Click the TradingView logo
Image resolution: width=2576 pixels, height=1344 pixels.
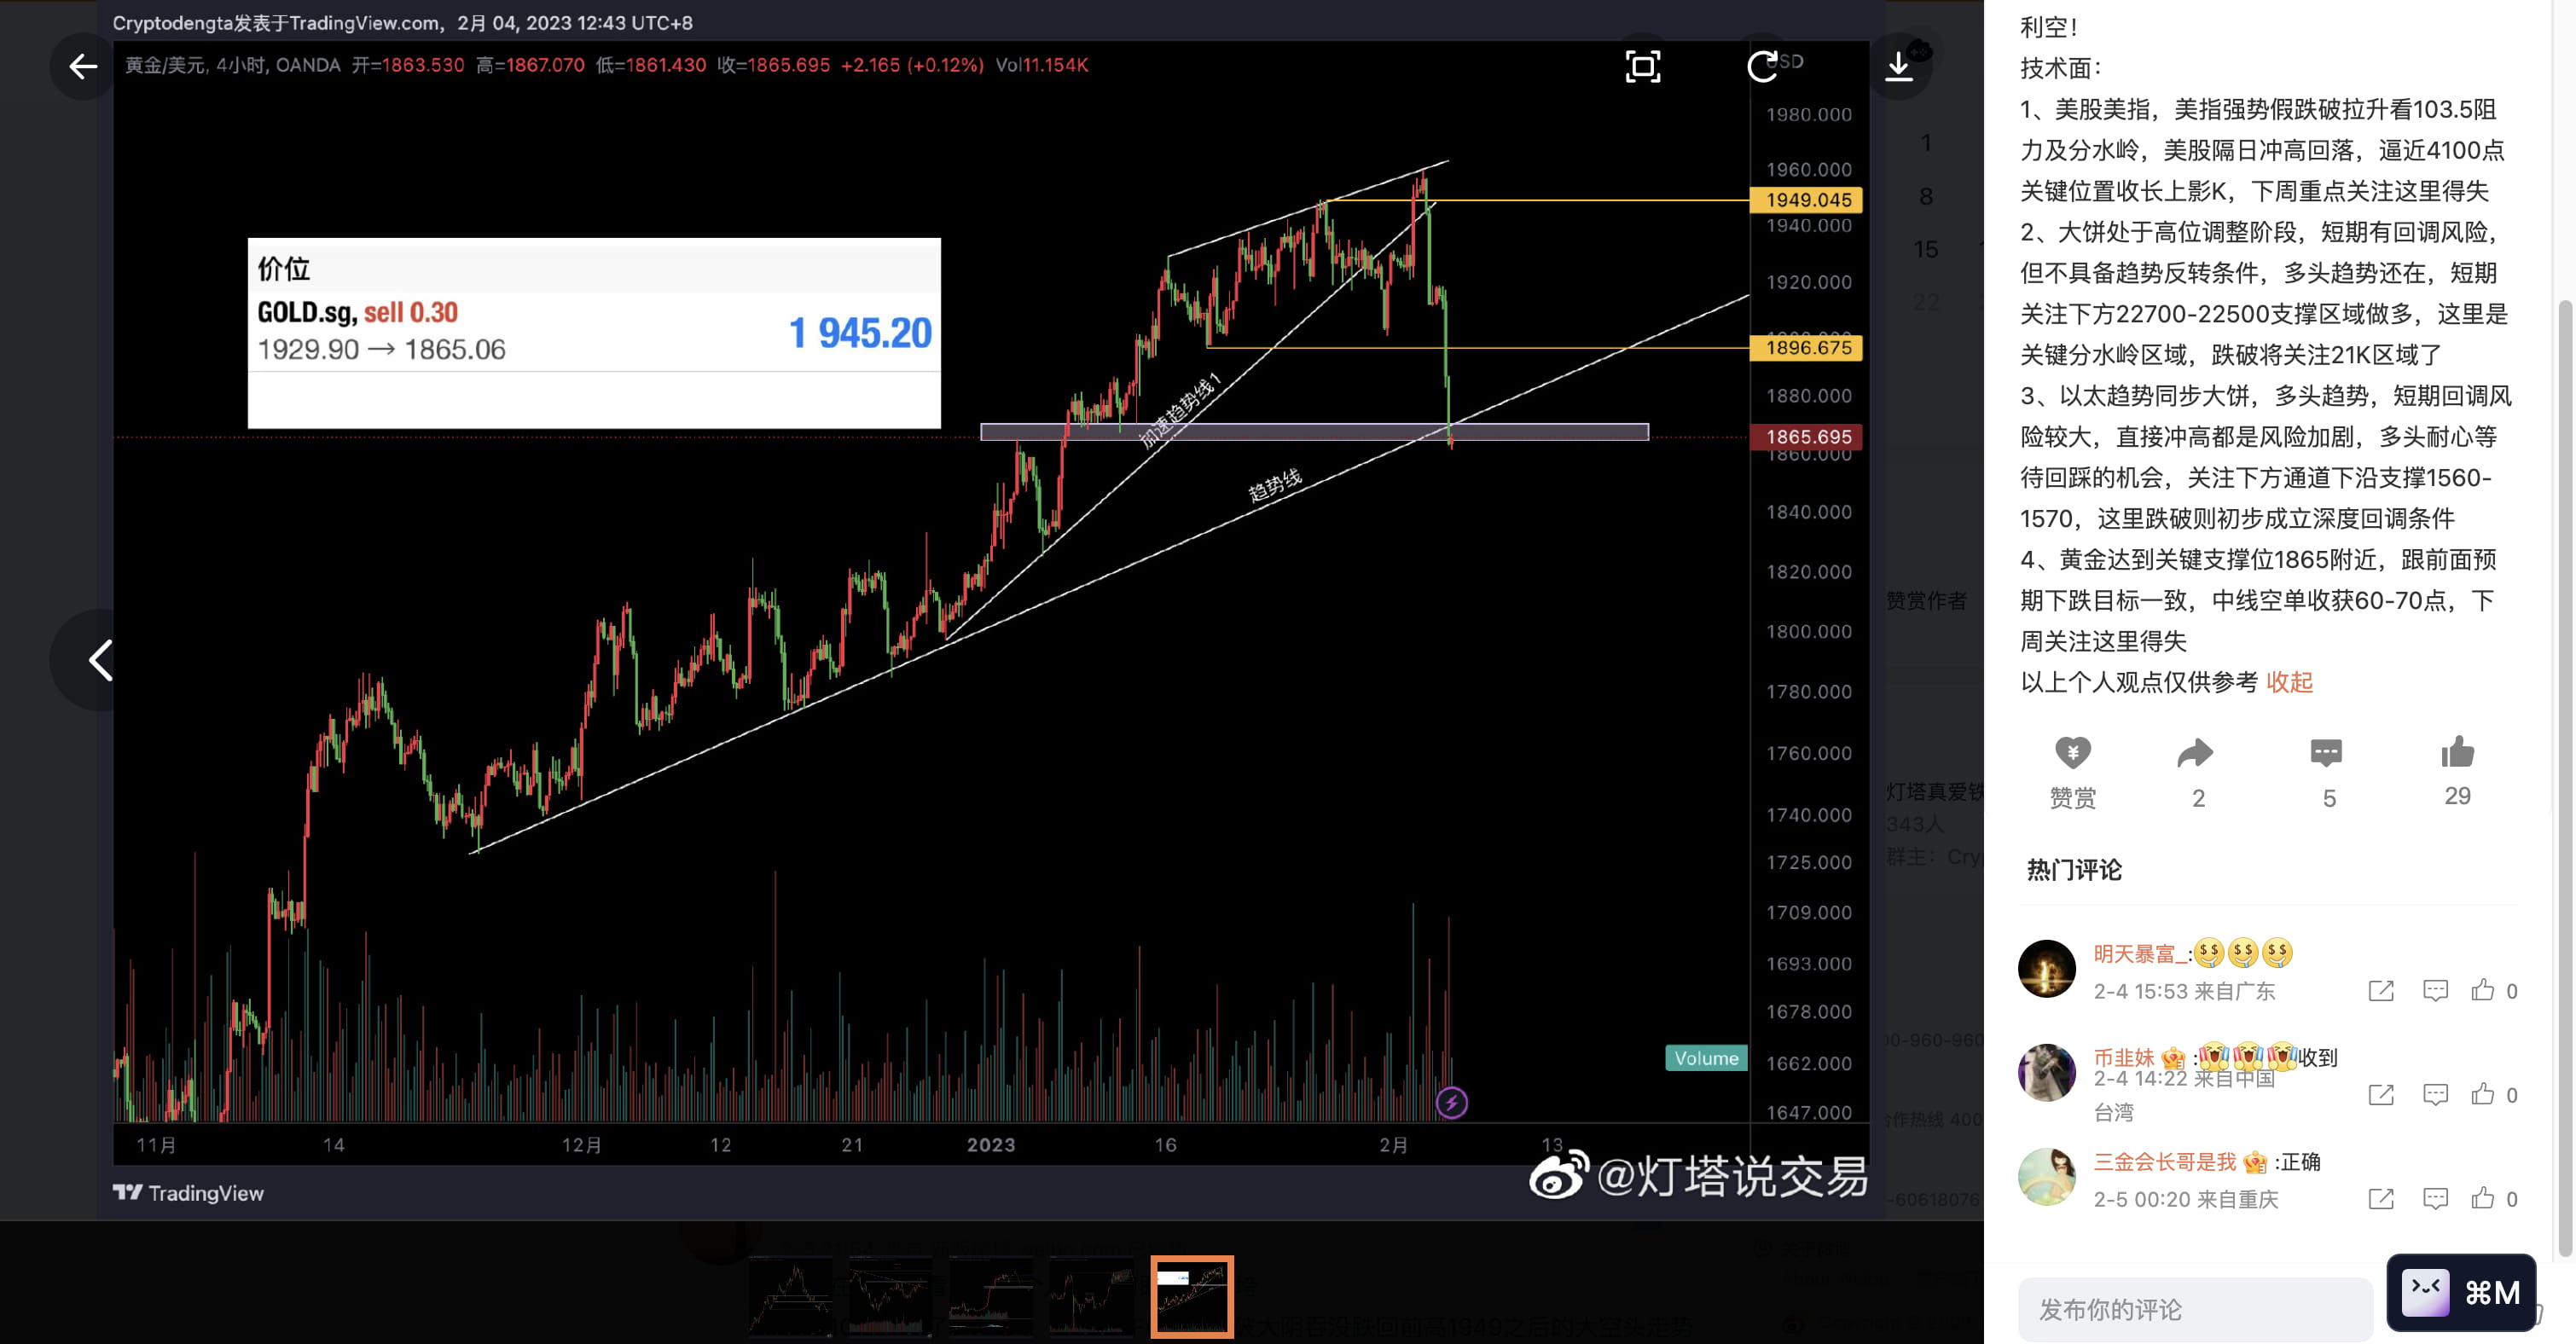[x=188, y=1193]
